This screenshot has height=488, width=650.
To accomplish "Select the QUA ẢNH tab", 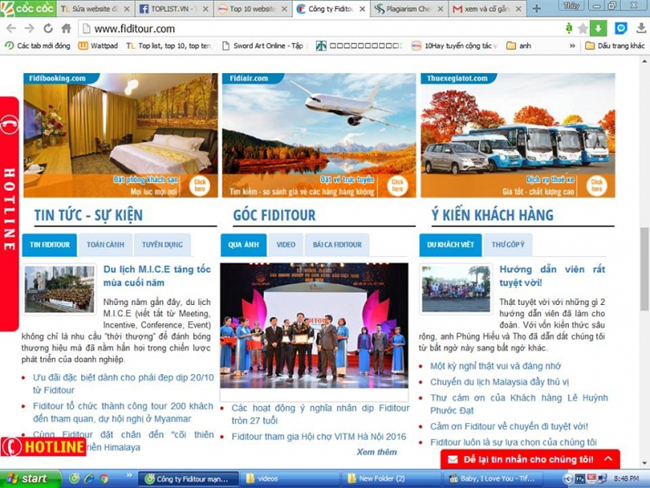I will coord(243,245).
